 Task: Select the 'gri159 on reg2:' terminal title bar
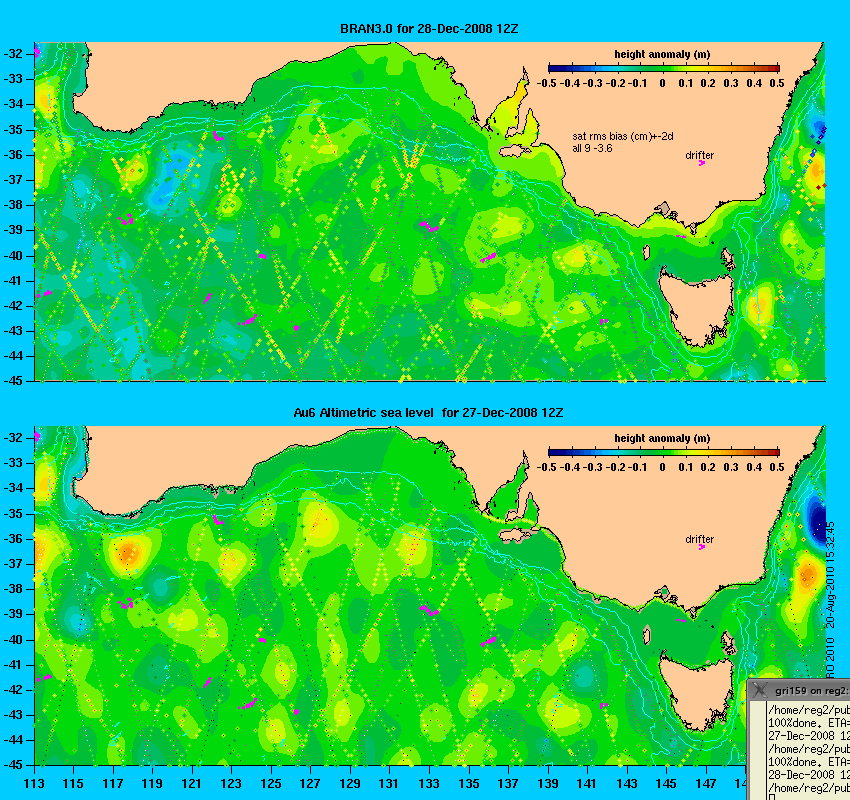(800, 690)
